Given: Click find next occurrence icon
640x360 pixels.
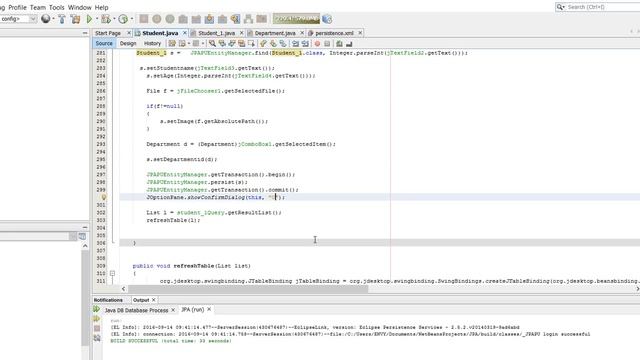Looking at the screenshot, I should coord(232,43).
